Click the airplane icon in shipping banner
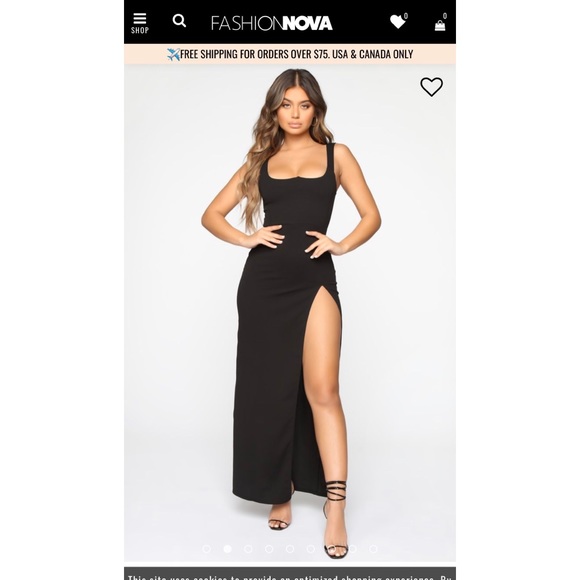This screenshot has width=580, height=580. 173,54
